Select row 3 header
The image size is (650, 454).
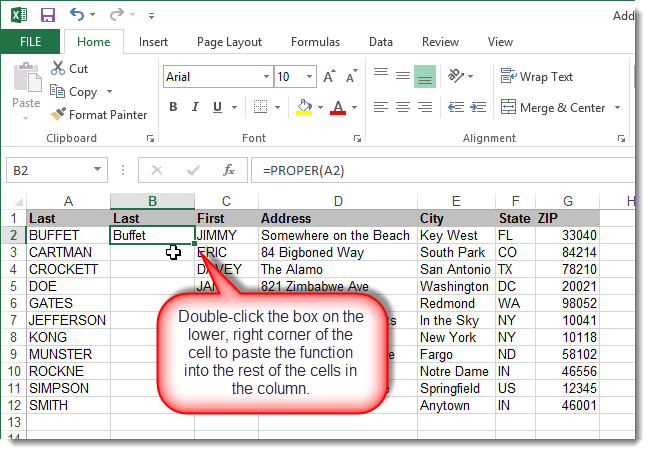pos(14,252)
